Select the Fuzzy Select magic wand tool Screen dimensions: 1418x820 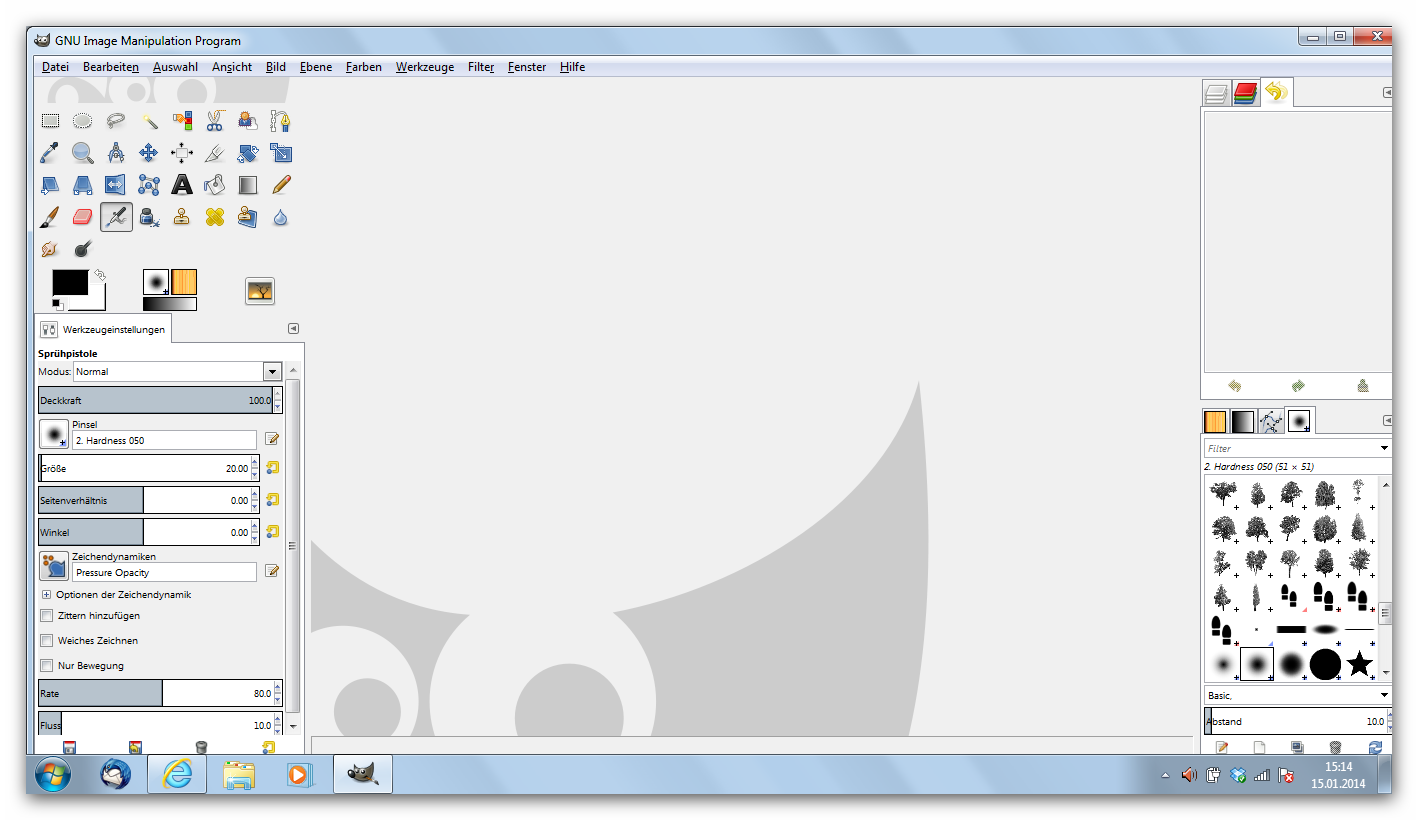click(149, 121)
